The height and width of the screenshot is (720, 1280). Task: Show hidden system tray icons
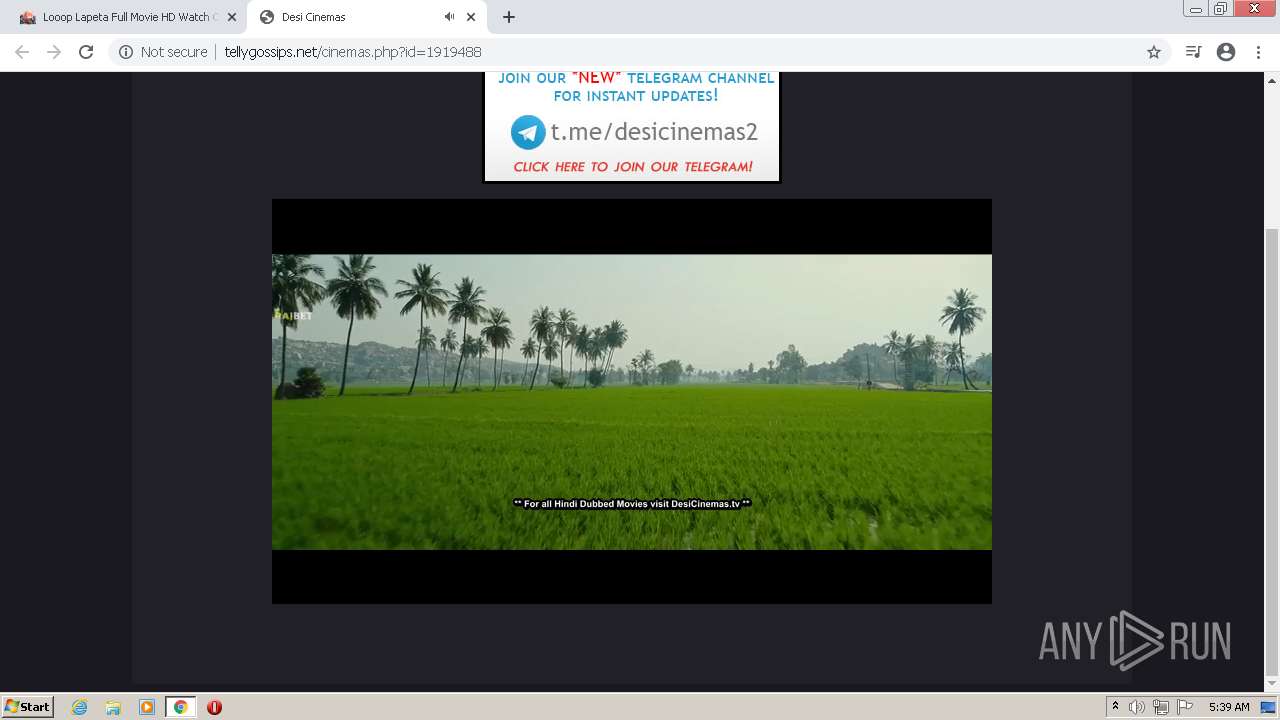(x=1115, y=707)
